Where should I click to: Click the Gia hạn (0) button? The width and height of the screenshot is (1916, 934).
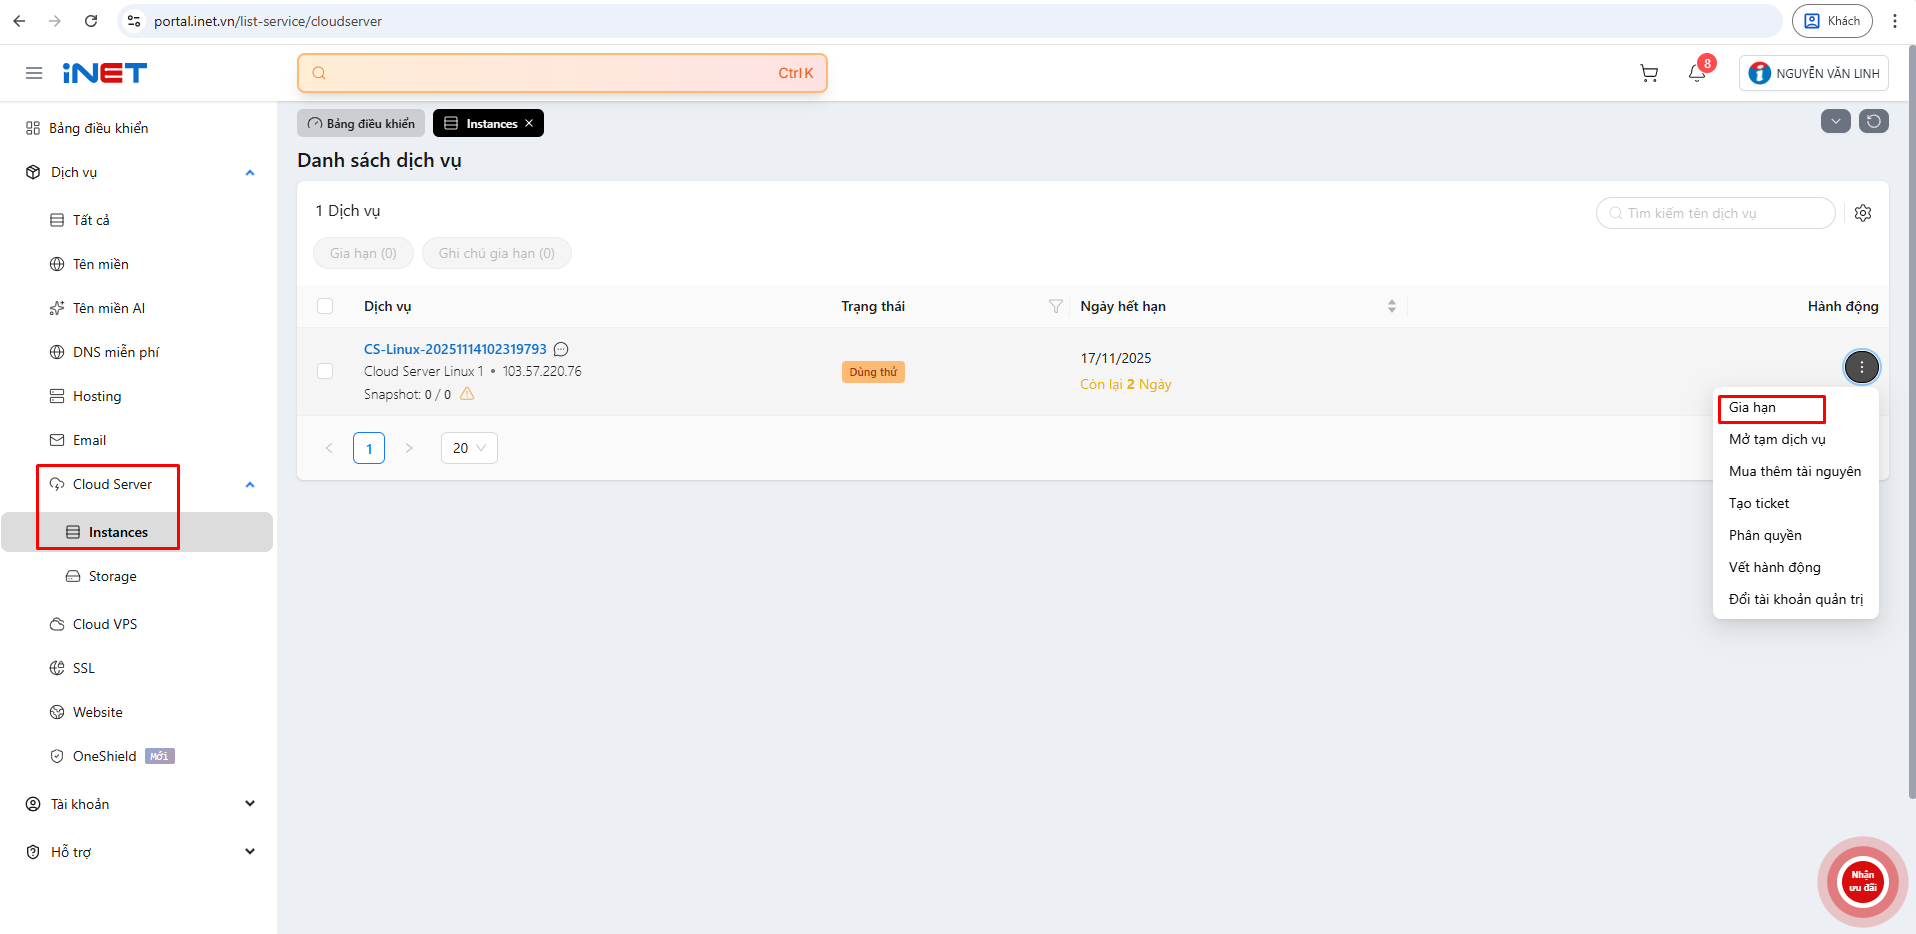point(363,253)
